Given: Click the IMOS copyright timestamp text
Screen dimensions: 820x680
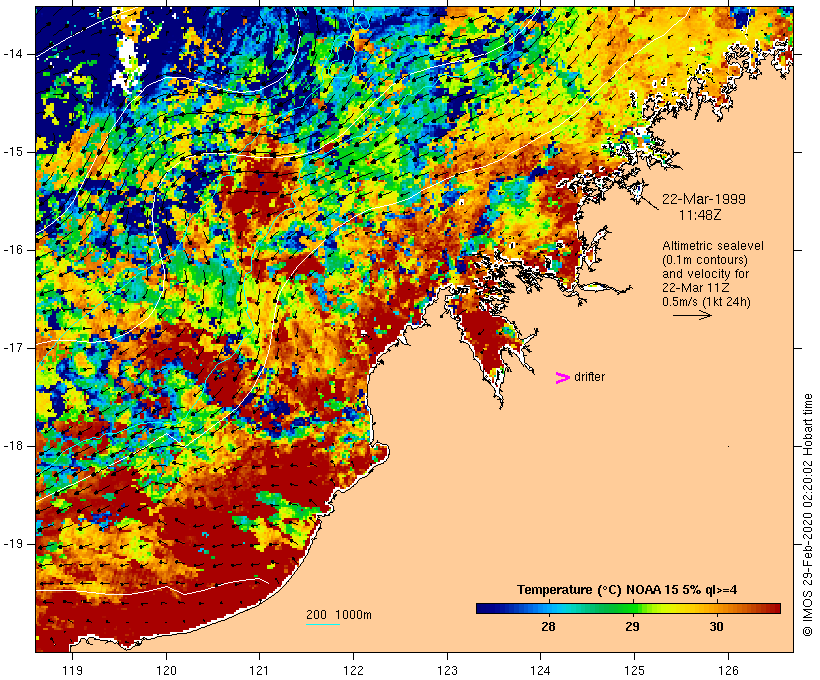Looking at the screenshot, I should click(808, 515).
